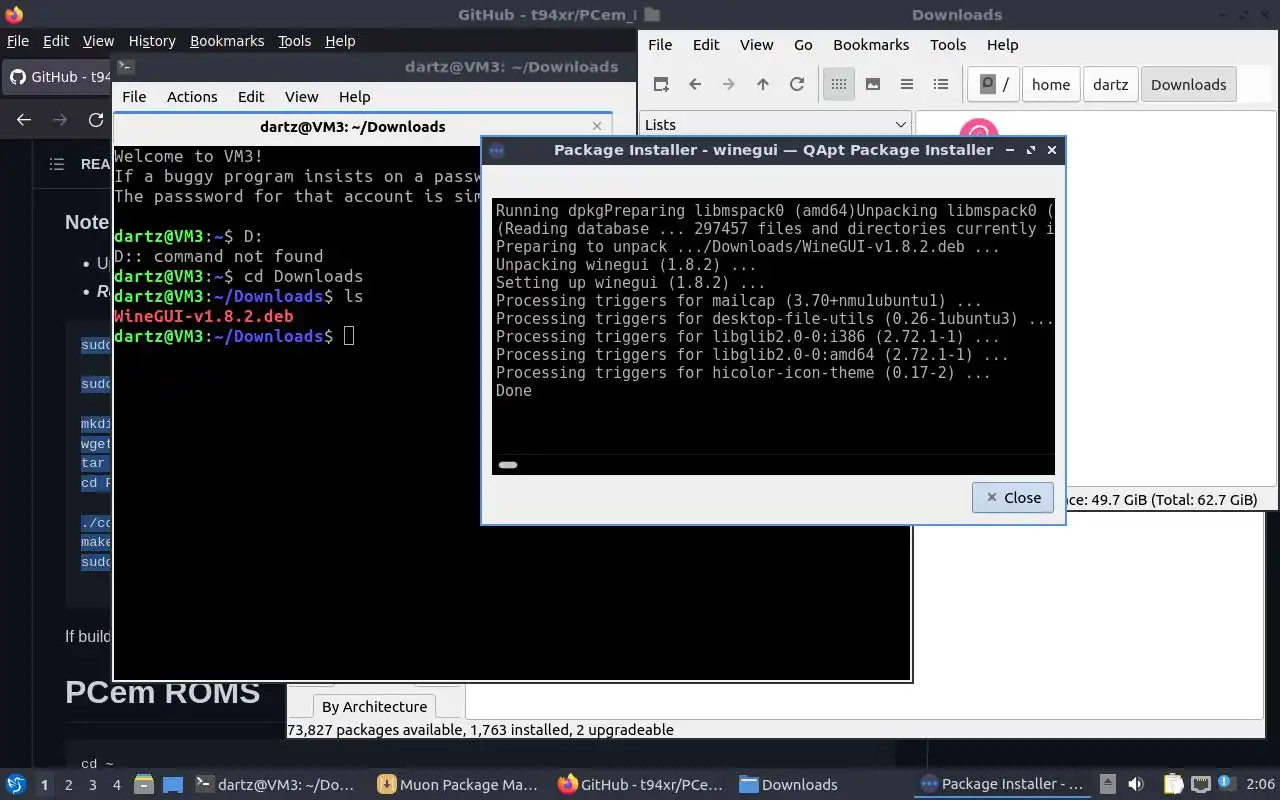
Task: Switch to virtual desktop 2
Action: [x=68, y=785]
